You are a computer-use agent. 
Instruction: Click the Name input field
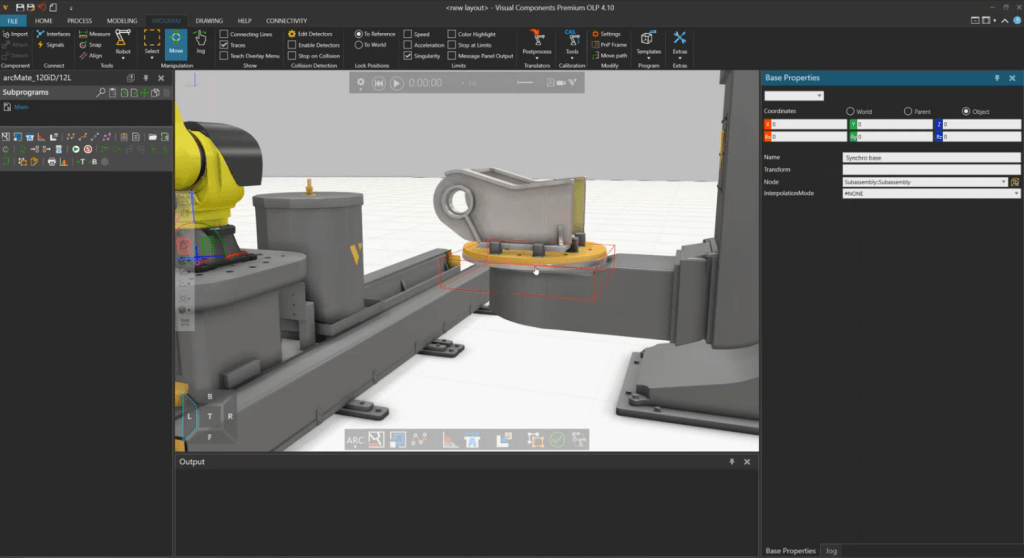click(x=931, y=157)
